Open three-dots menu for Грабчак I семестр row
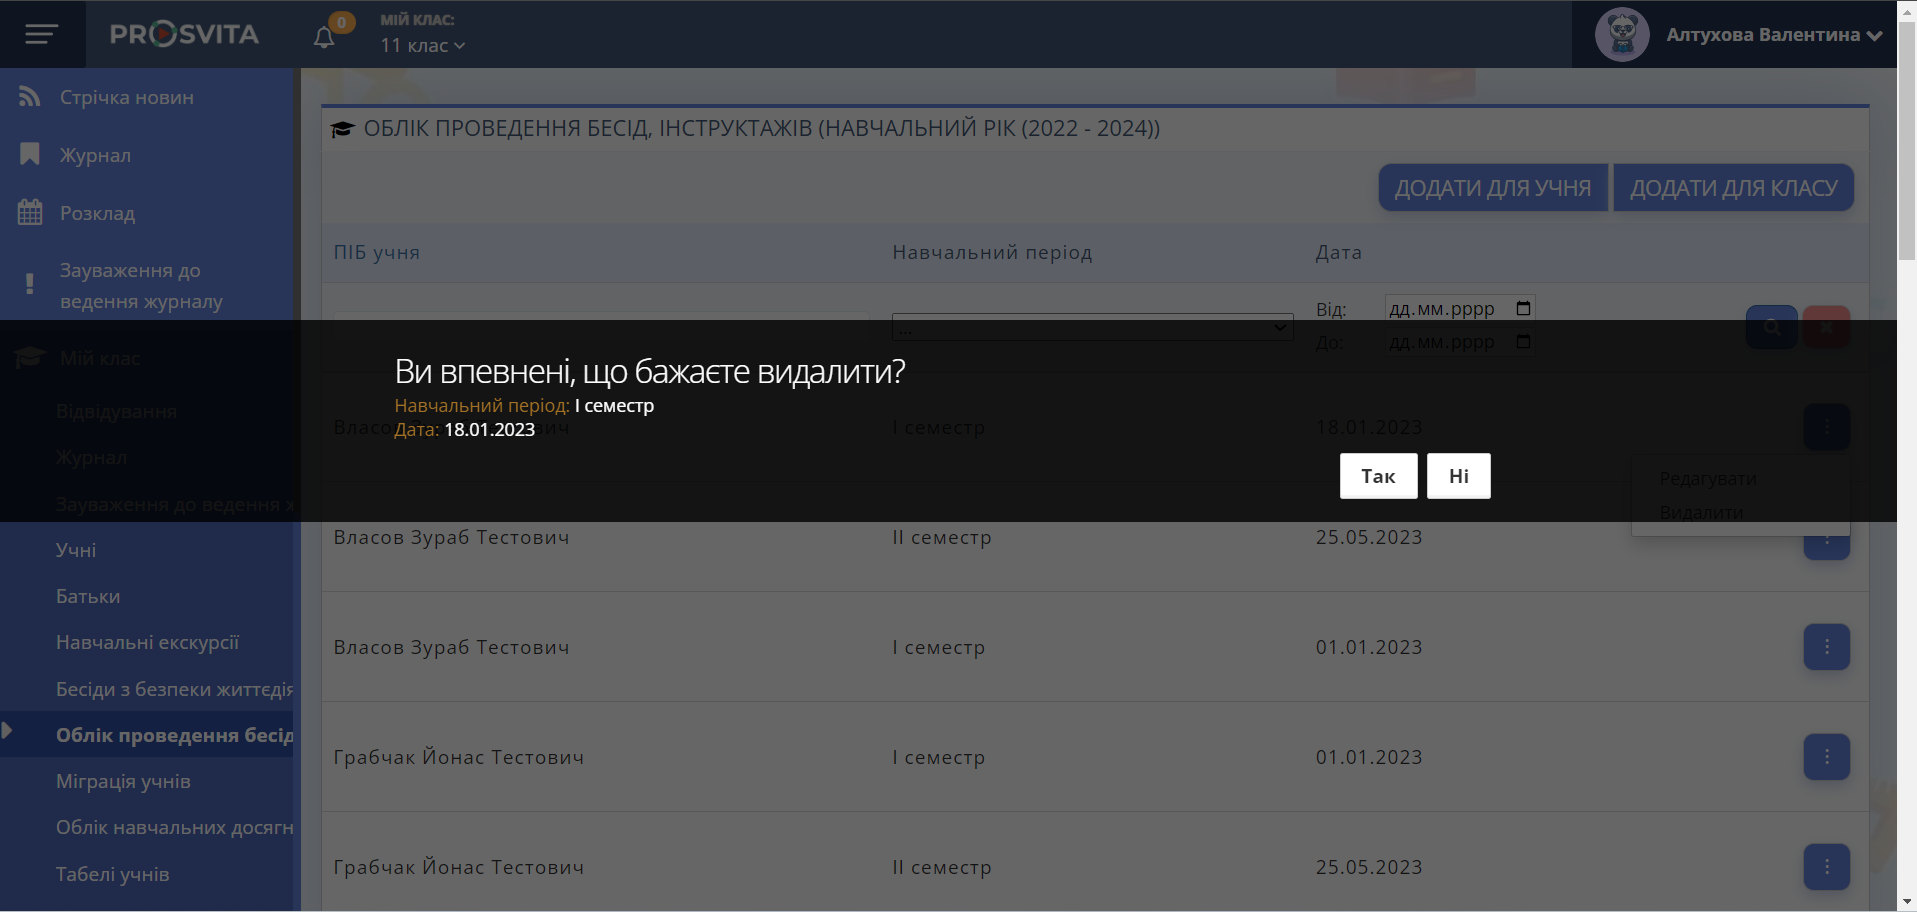Viewport: 1917px width, 912px height. pos(1826,757)
